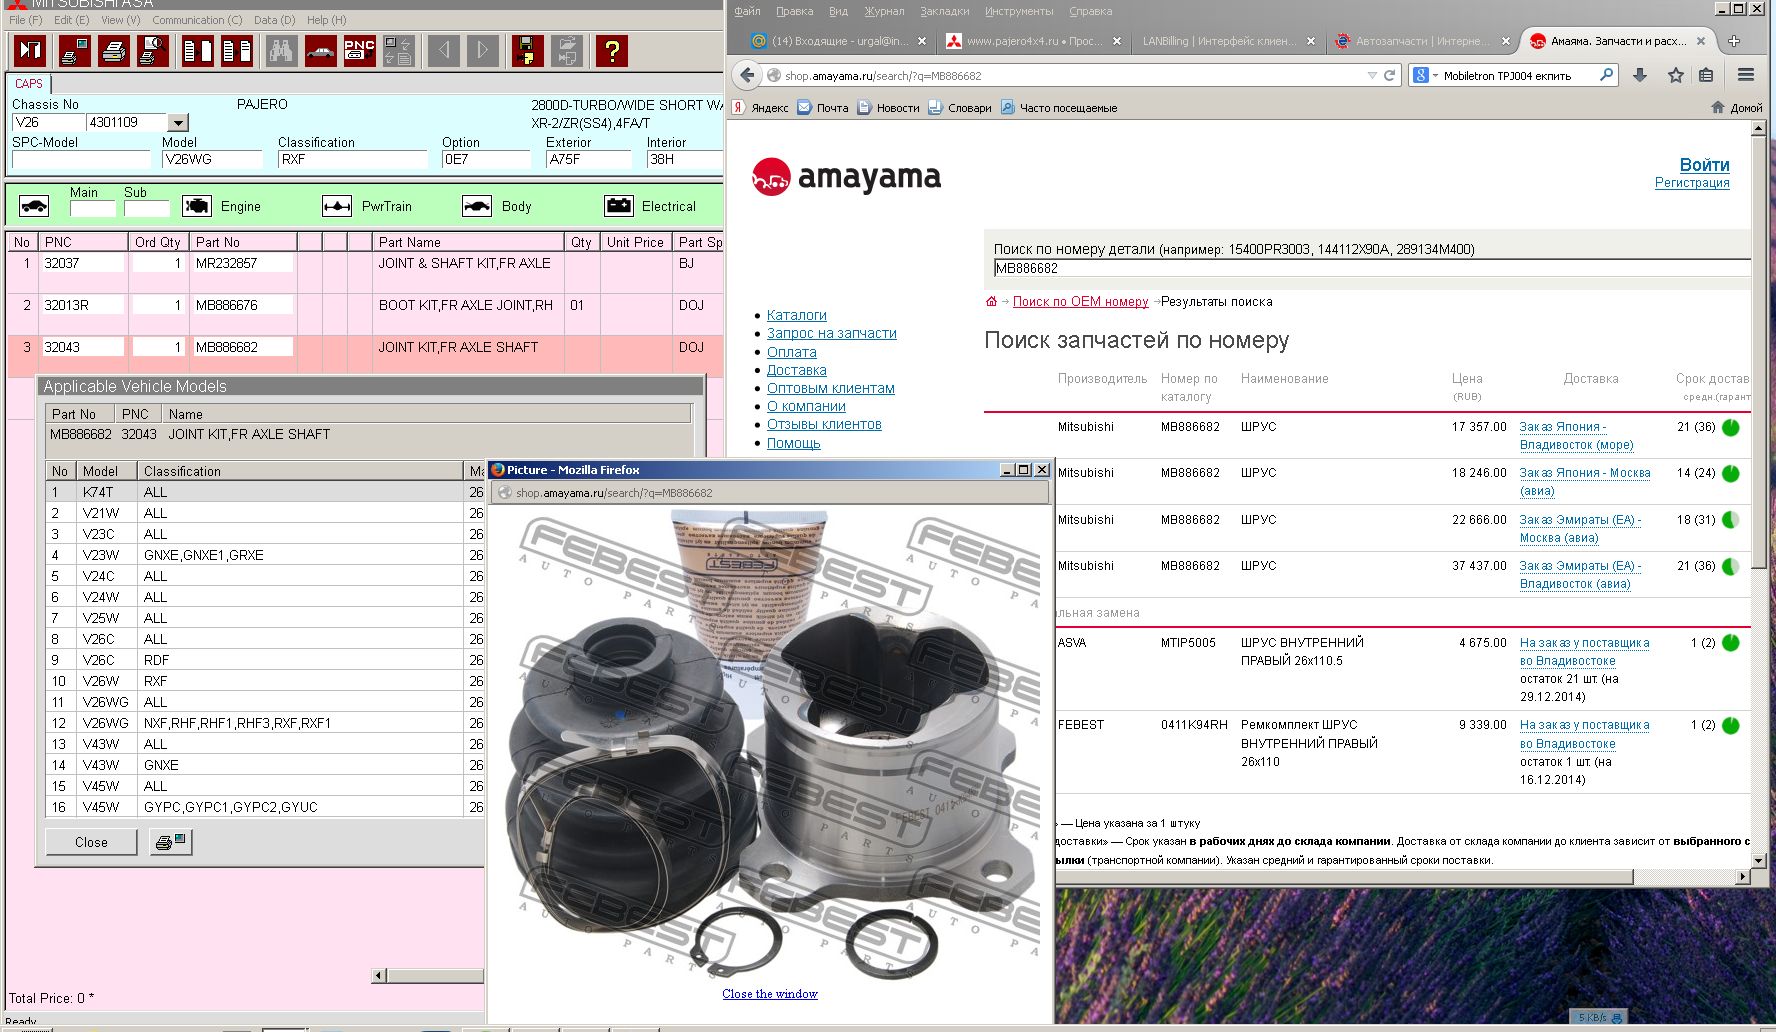Screen dimensions: 1776x1032
Task: Open help with the question mark icon
Action: click(x=611, y=50)
